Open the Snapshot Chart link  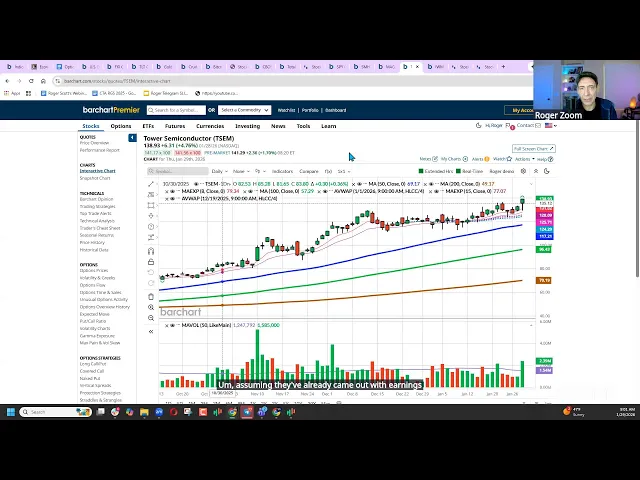tap(95, 178)
